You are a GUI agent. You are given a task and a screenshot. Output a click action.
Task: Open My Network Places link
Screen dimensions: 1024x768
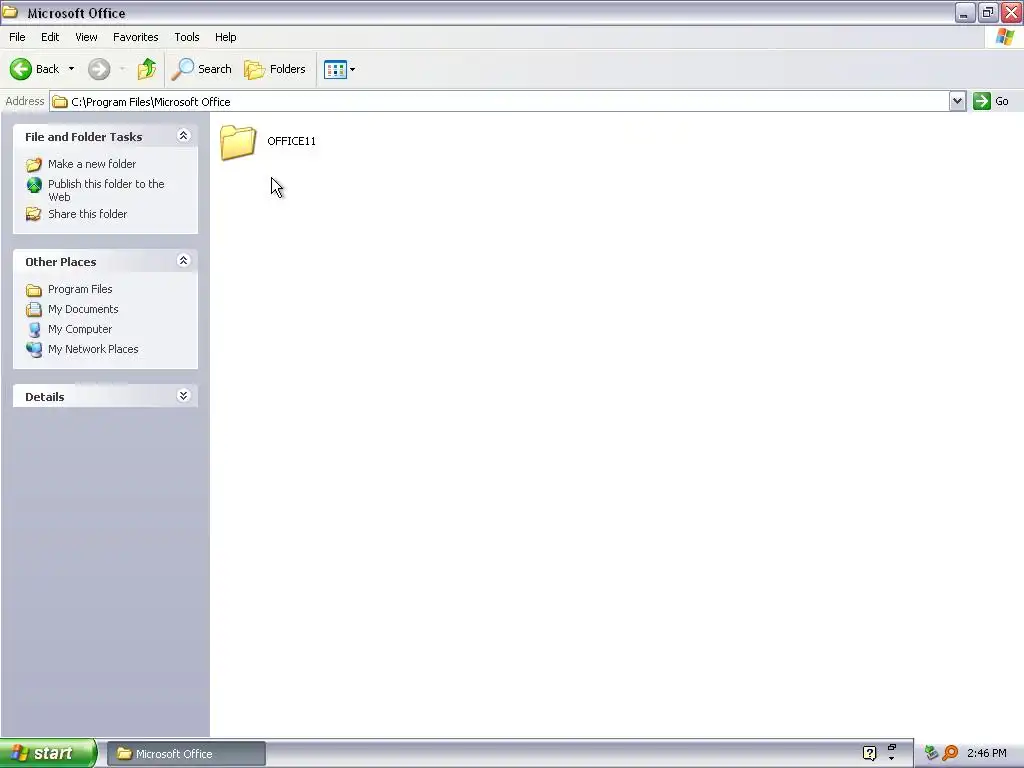coord(93,349)
